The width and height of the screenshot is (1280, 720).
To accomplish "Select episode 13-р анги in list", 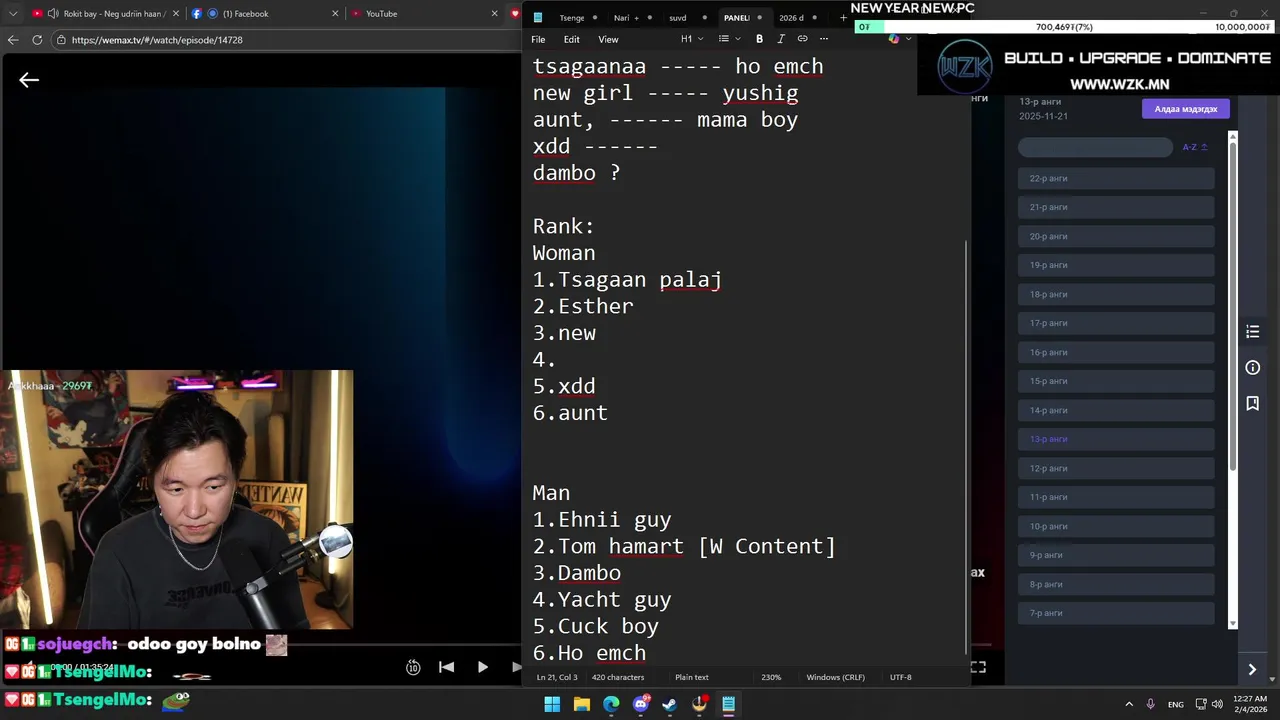I will [x=1116, y=439].
